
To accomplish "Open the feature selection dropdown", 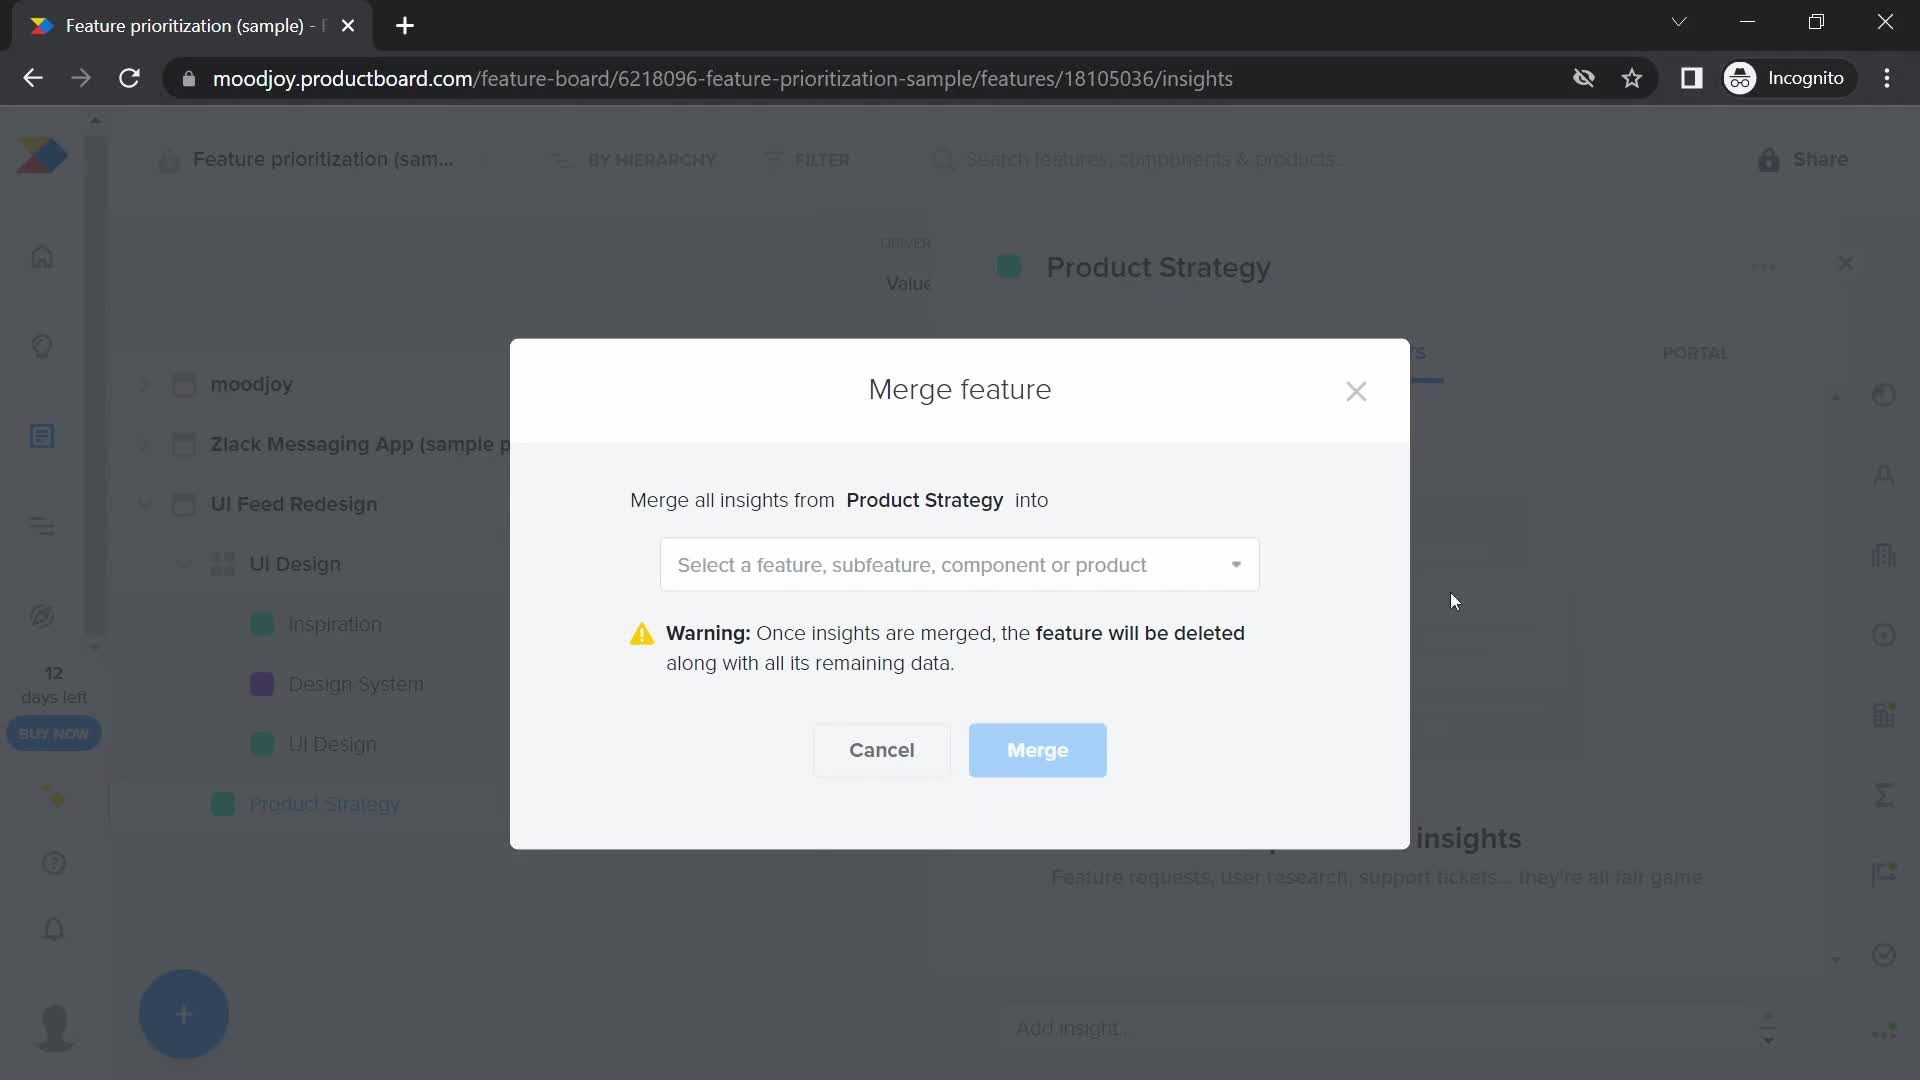I will point(959,565).
